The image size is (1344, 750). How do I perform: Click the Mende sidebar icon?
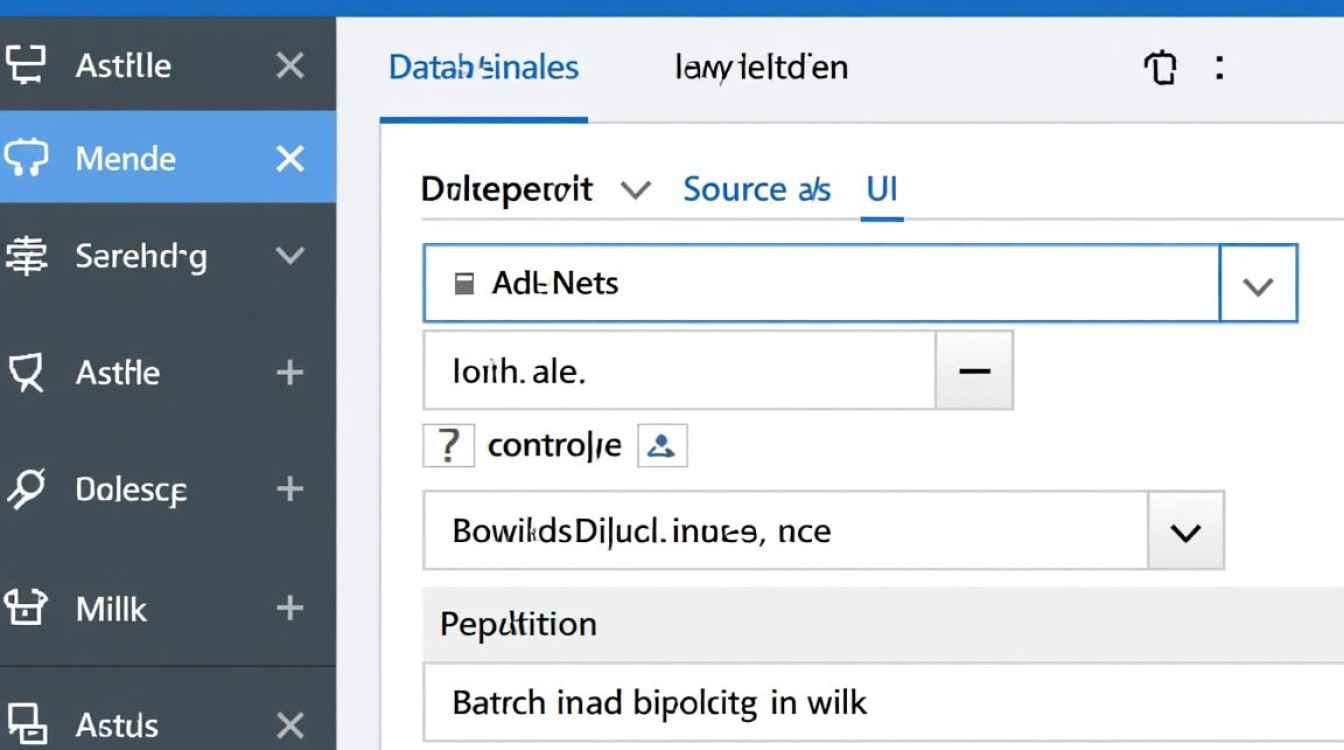26,158
